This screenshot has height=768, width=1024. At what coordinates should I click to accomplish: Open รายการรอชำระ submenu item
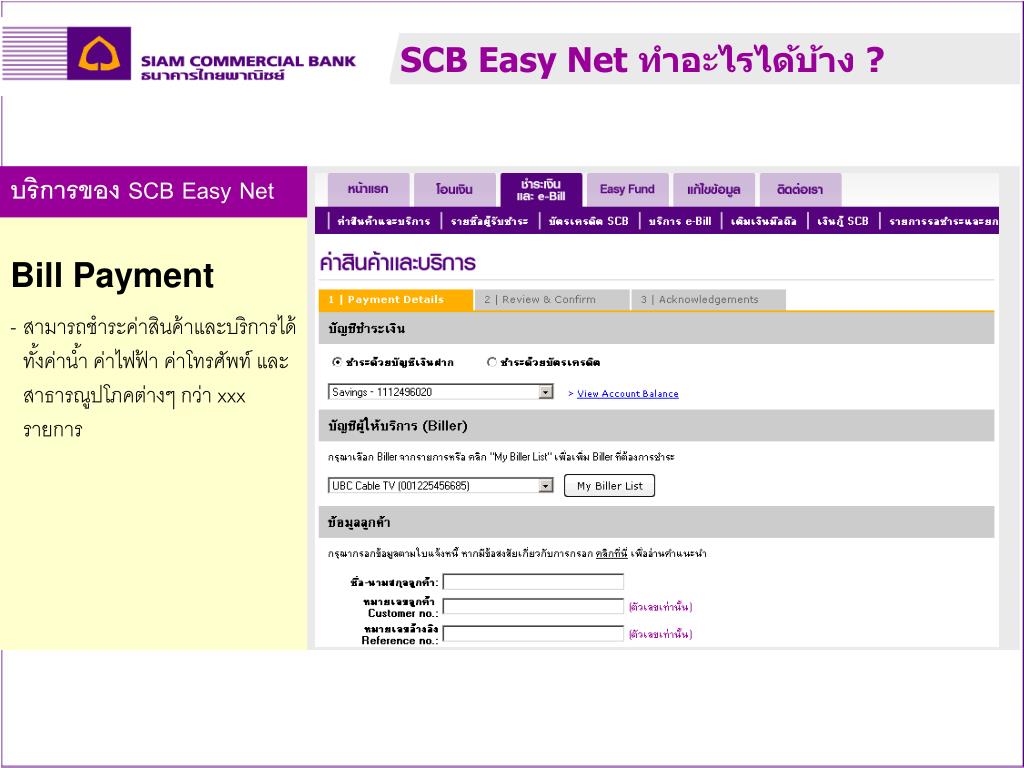(943, 221)
